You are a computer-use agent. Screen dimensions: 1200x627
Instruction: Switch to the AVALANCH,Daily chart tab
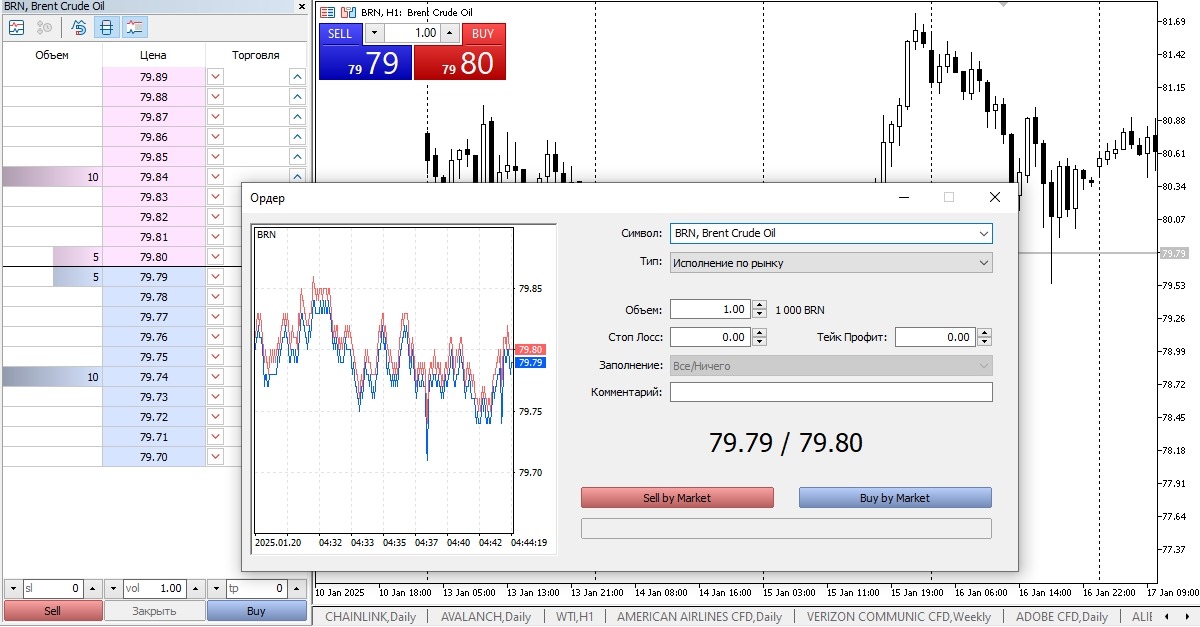click(x=486, y=617)
